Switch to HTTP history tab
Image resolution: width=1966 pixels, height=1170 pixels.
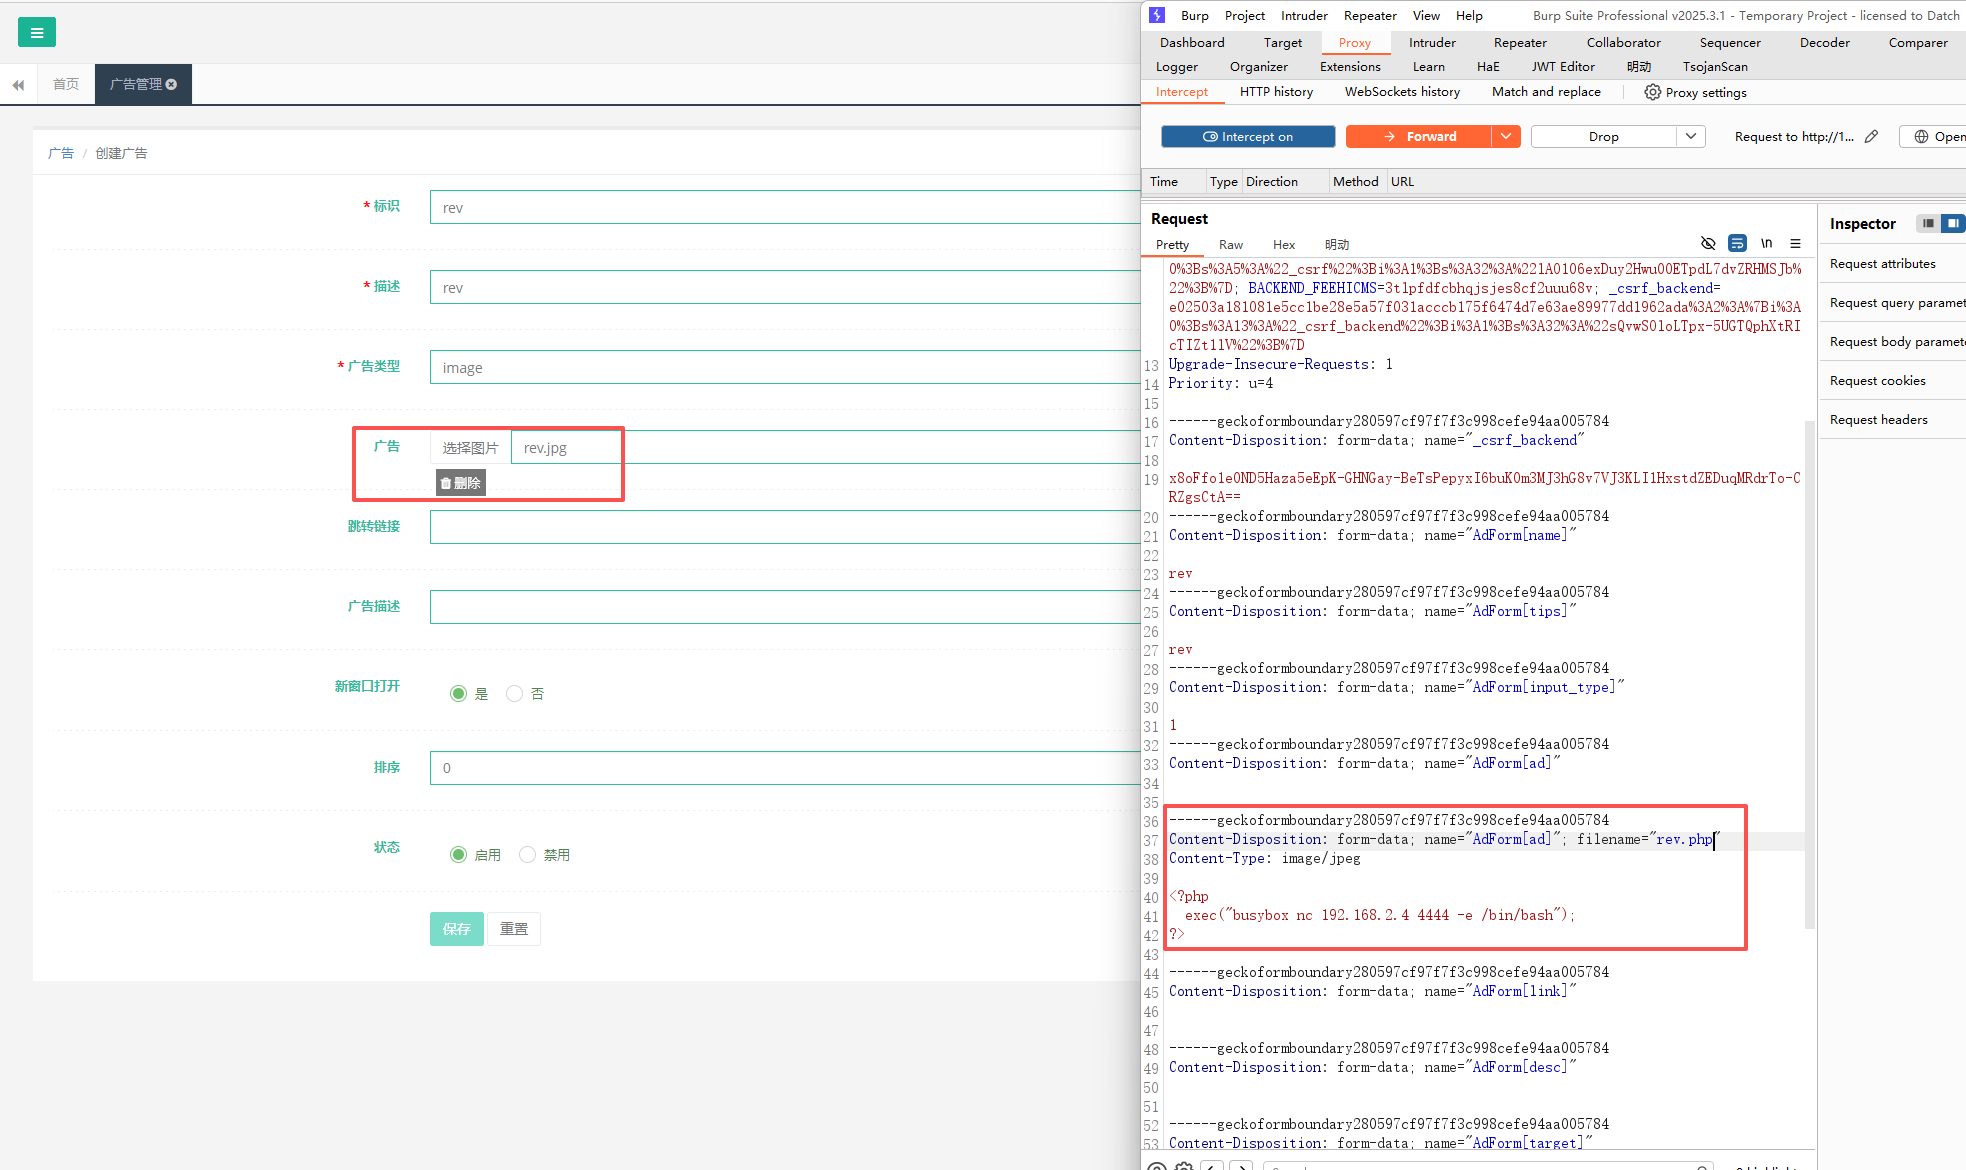click(x=1275, y=92)
